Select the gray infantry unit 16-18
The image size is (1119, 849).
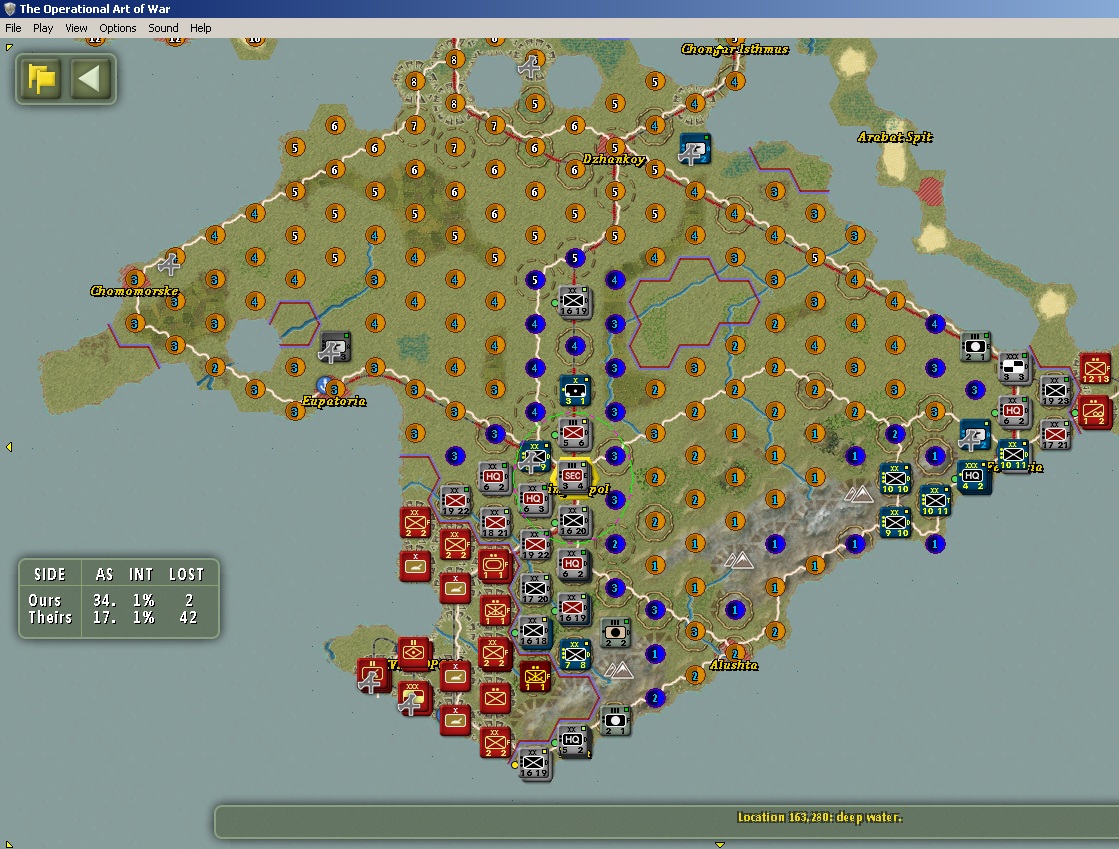point(533,631)
